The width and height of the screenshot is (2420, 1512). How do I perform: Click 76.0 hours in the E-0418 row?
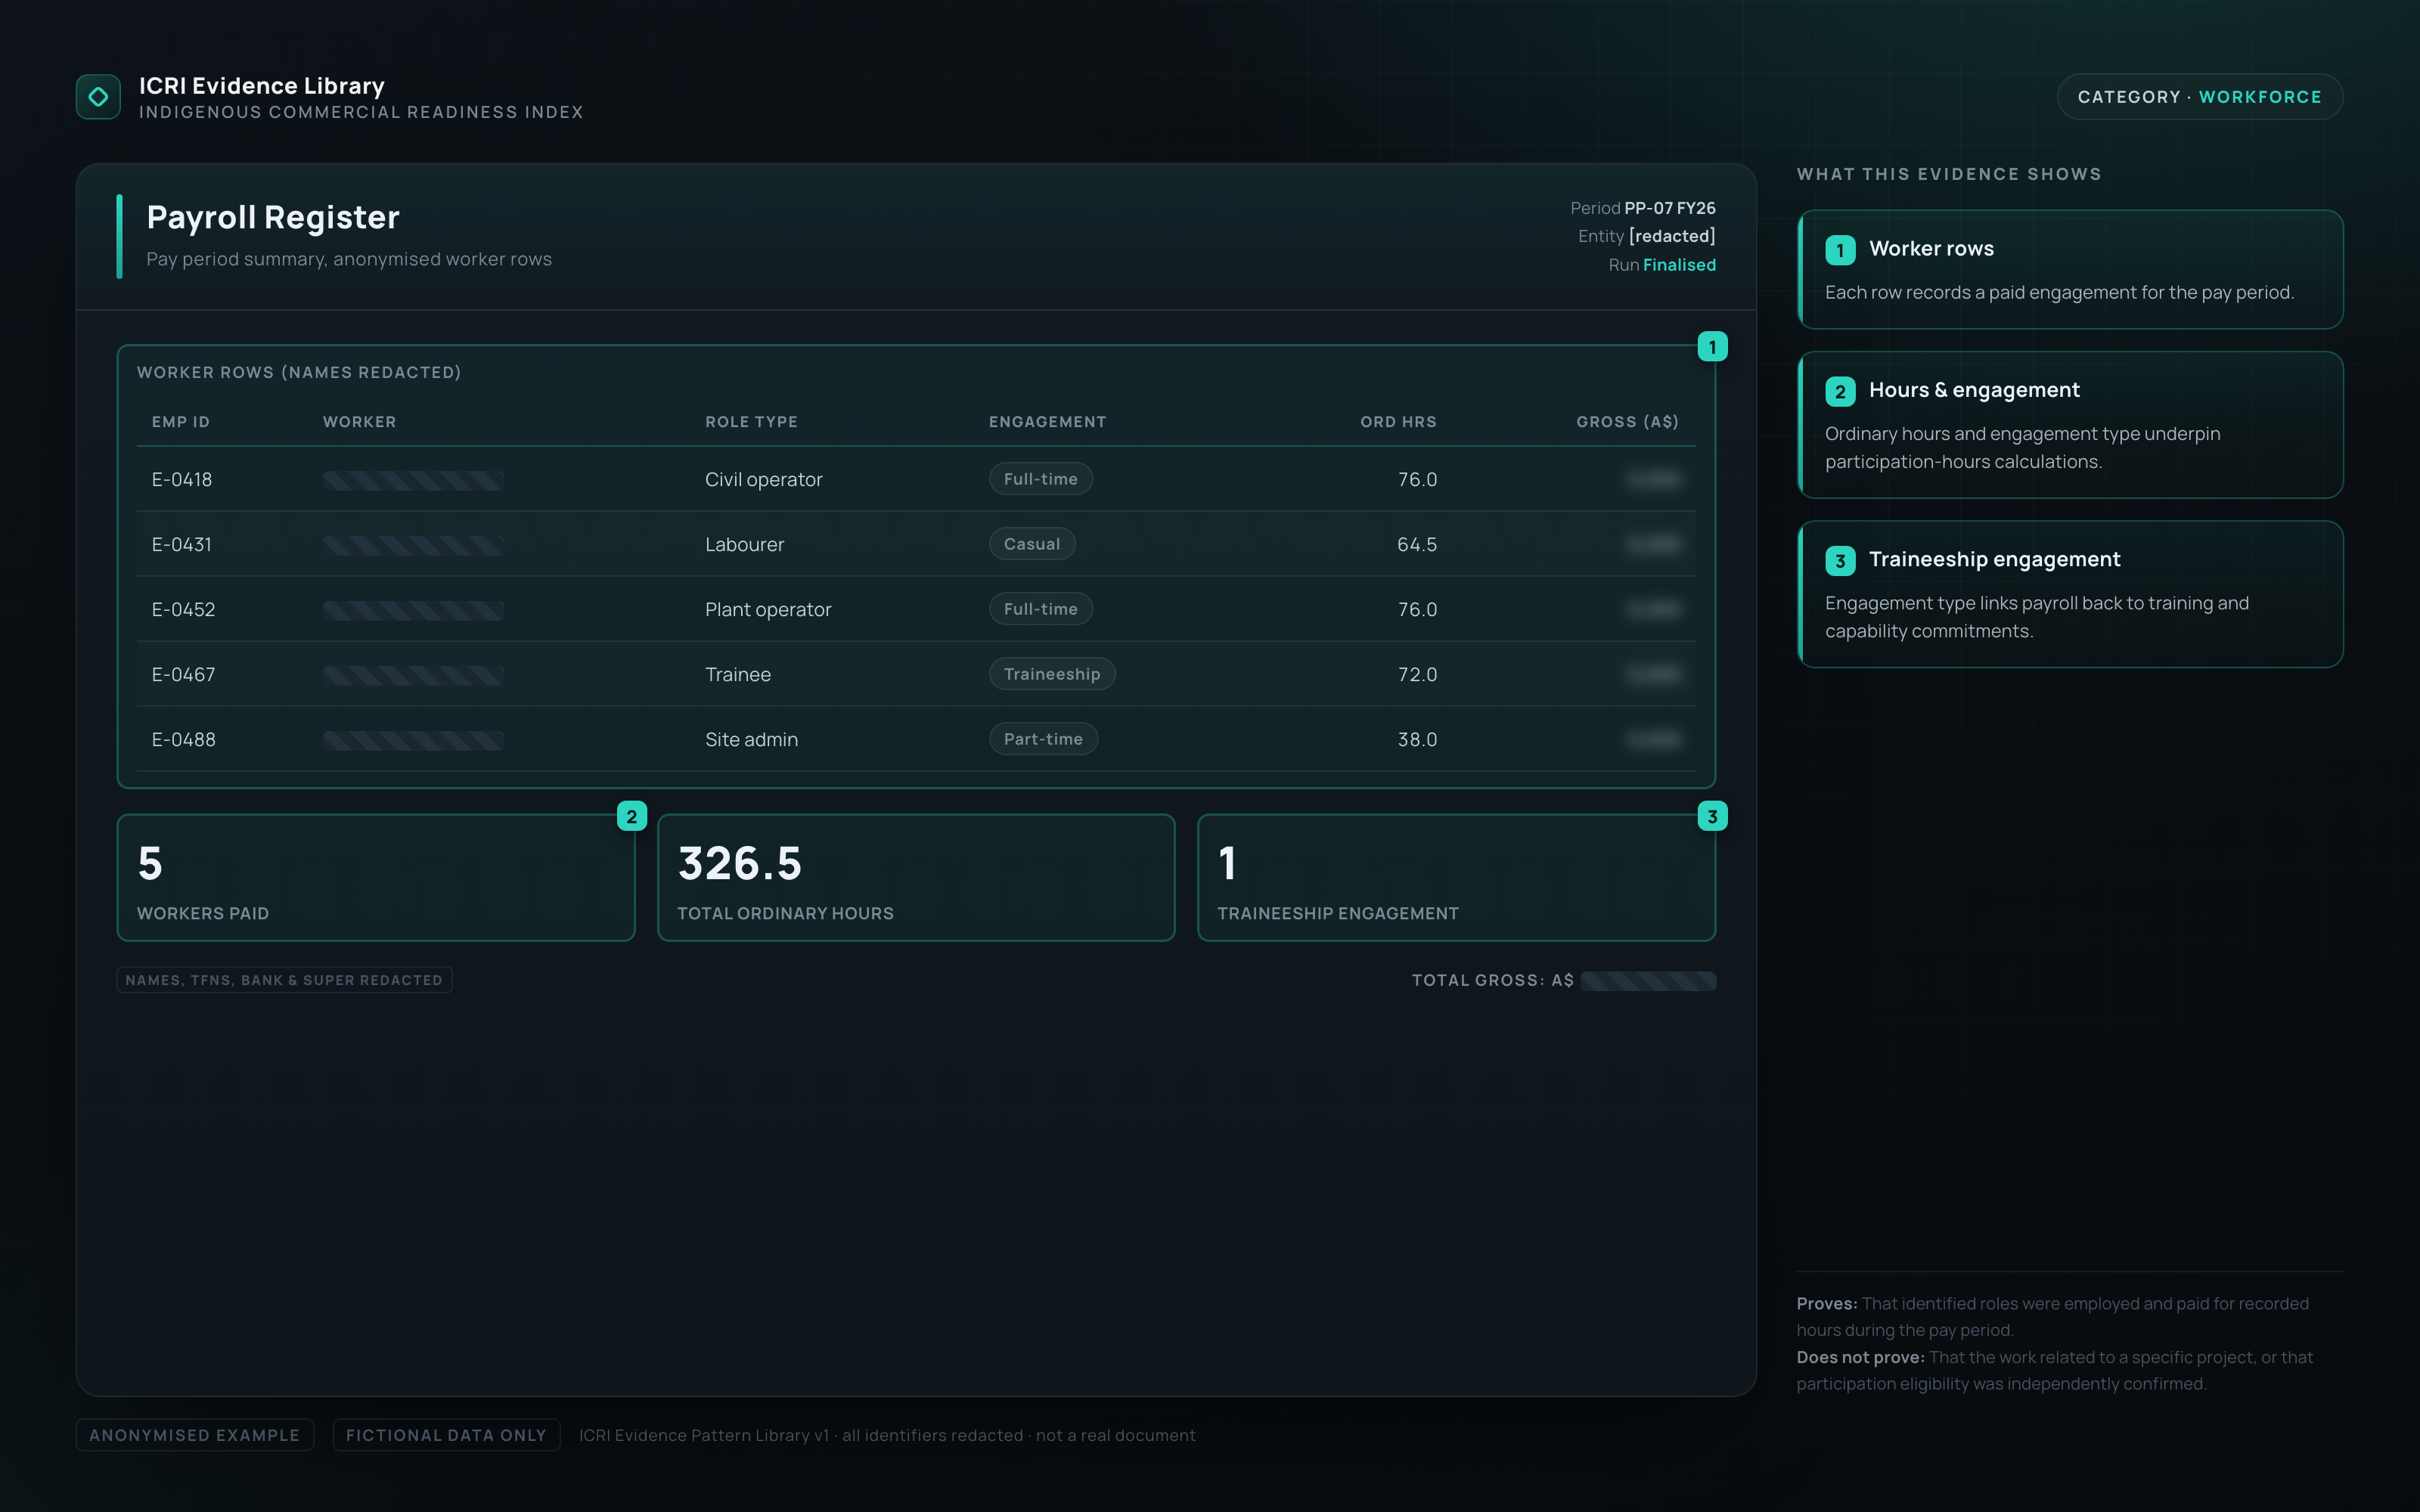point(1417,479)
